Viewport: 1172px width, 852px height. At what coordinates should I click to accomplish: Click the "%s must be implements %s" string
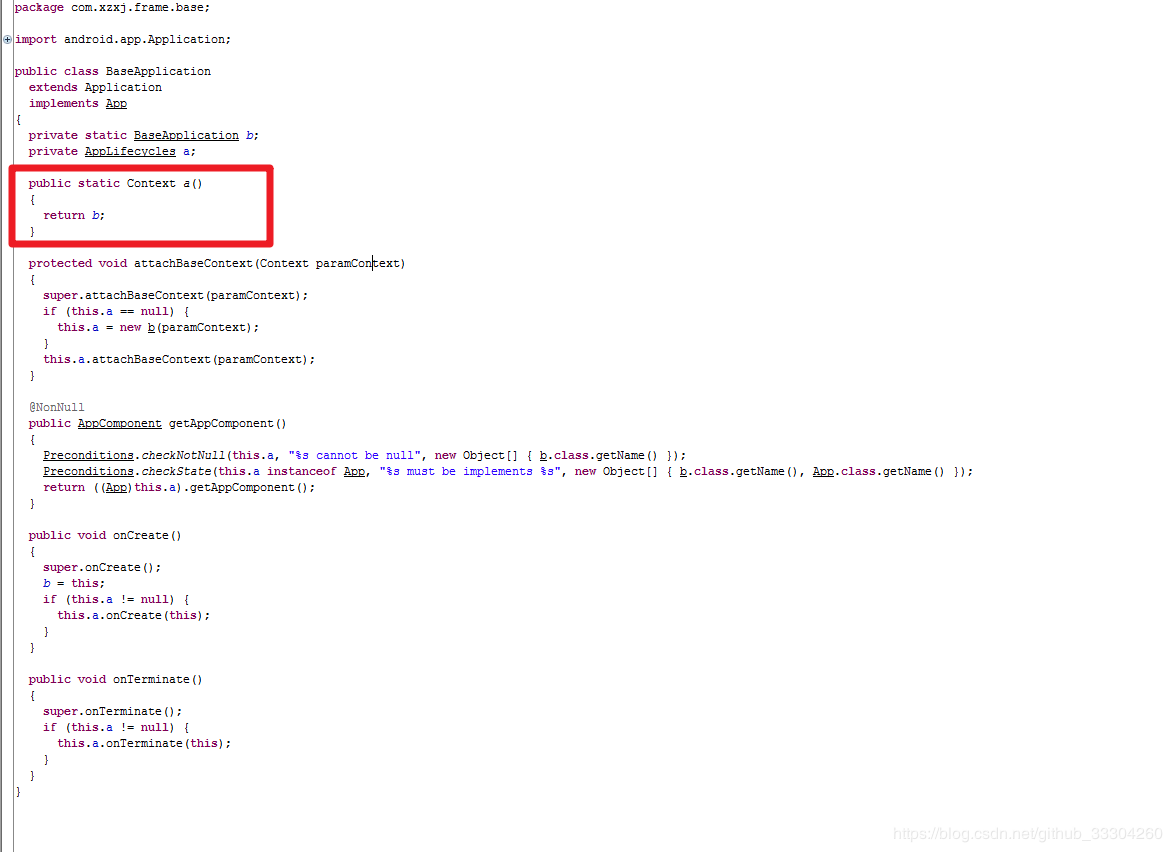tap(470, 471)
